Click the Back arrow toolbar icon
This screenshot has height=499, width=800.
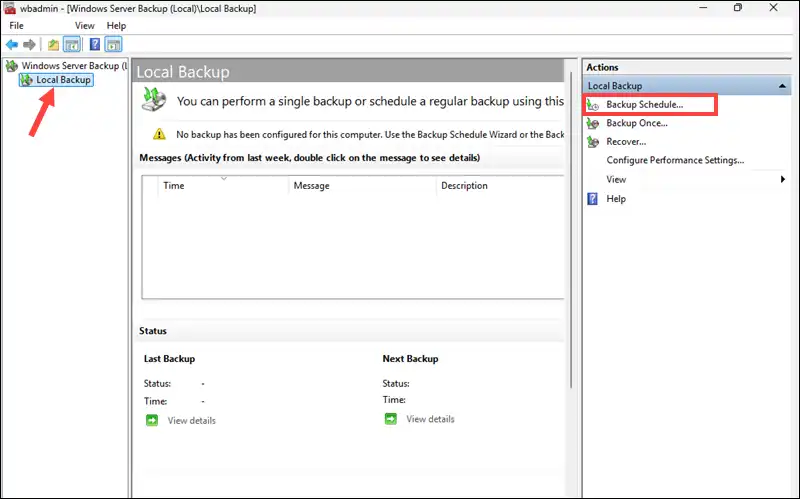[x=12, y=45]
